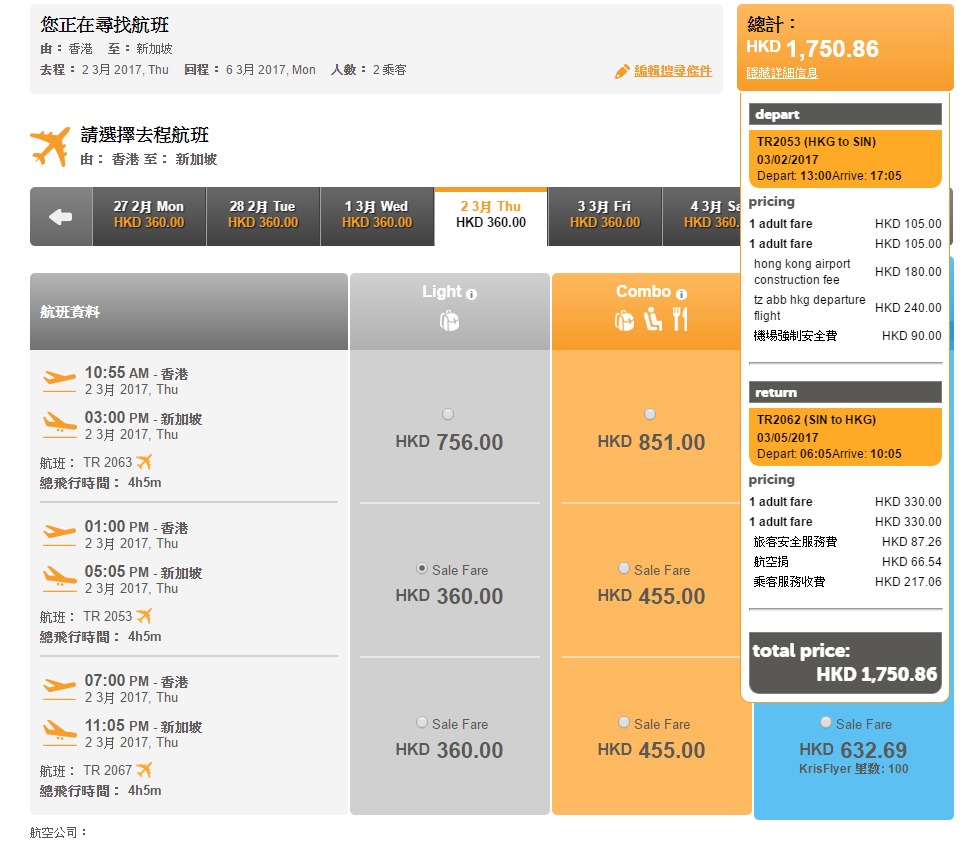The height and width of the screenshot is (845, 967).
Task: Choose Light fare HKD 756.00 for TR 2063
Action: pyautogui.click(x=448, y=414)
